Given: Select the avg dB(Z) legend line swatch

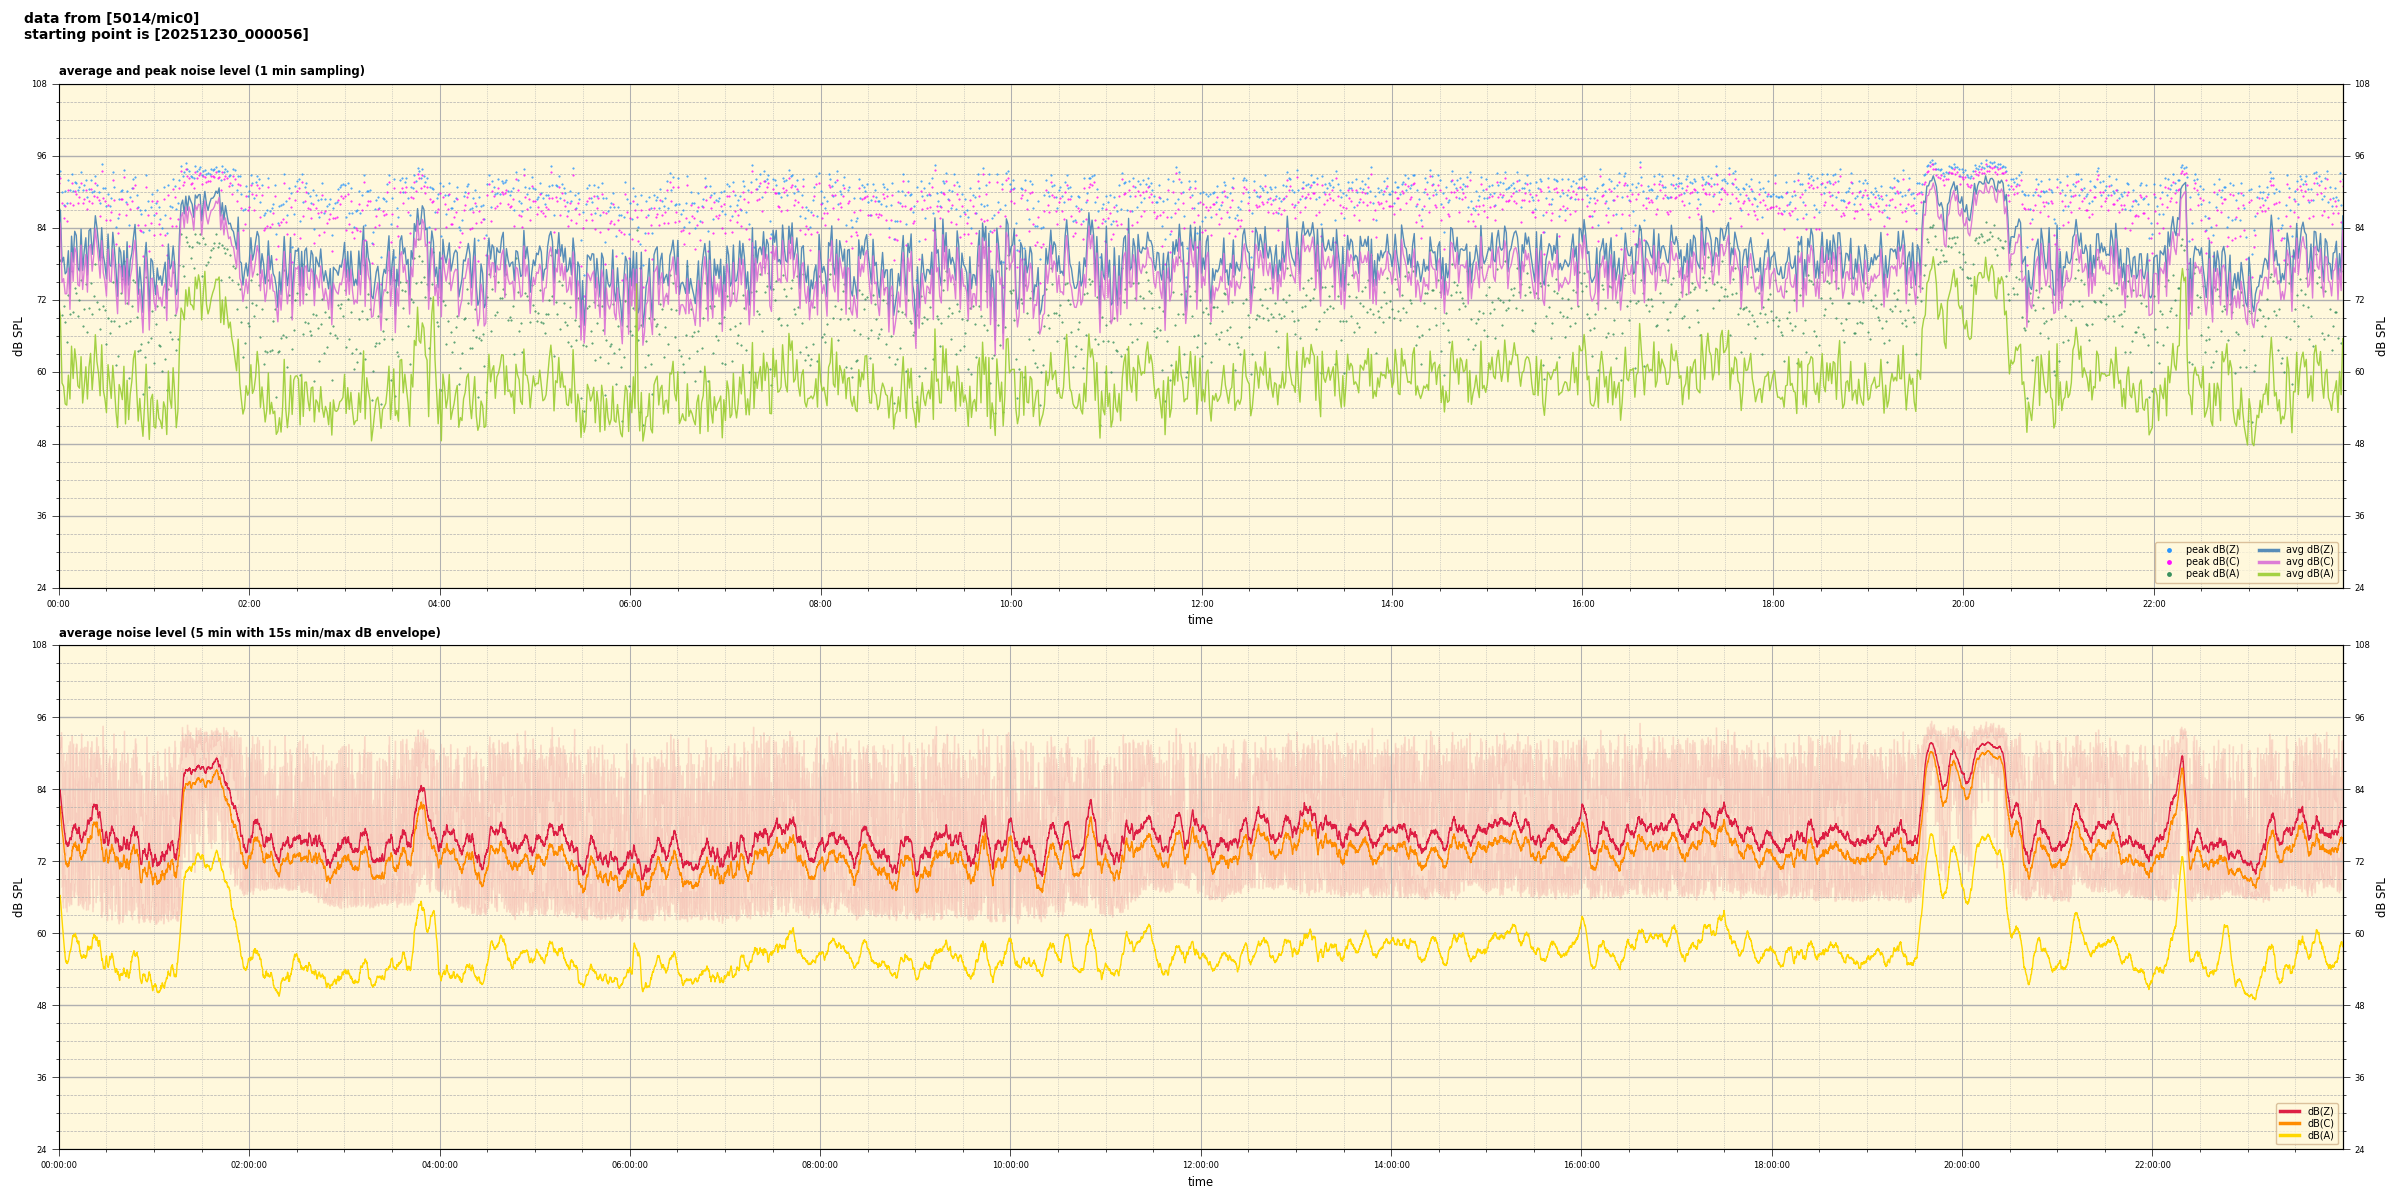Looking at the screenshot, I should point(2268,550).
